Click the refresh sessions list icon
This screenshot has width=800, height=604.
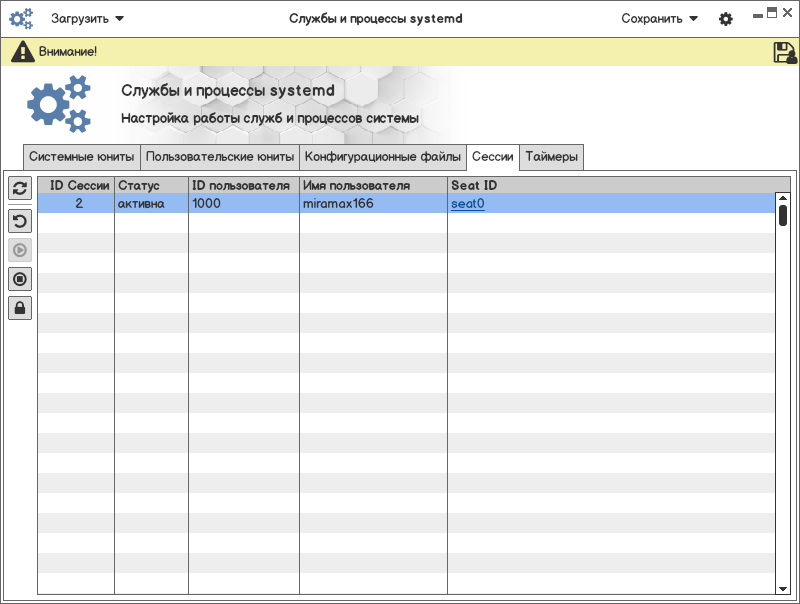point(20,188)
